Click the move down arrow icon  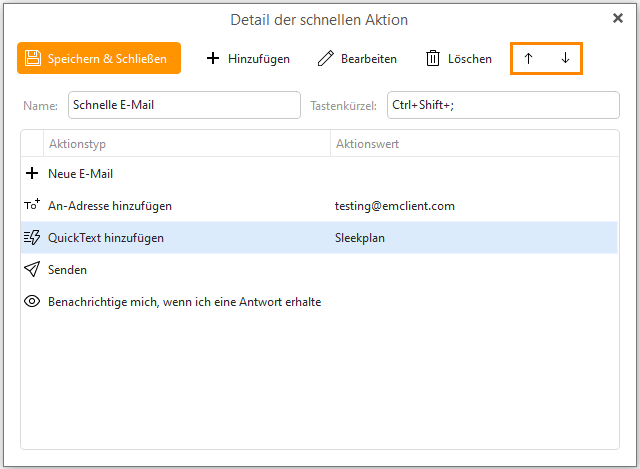565,58
